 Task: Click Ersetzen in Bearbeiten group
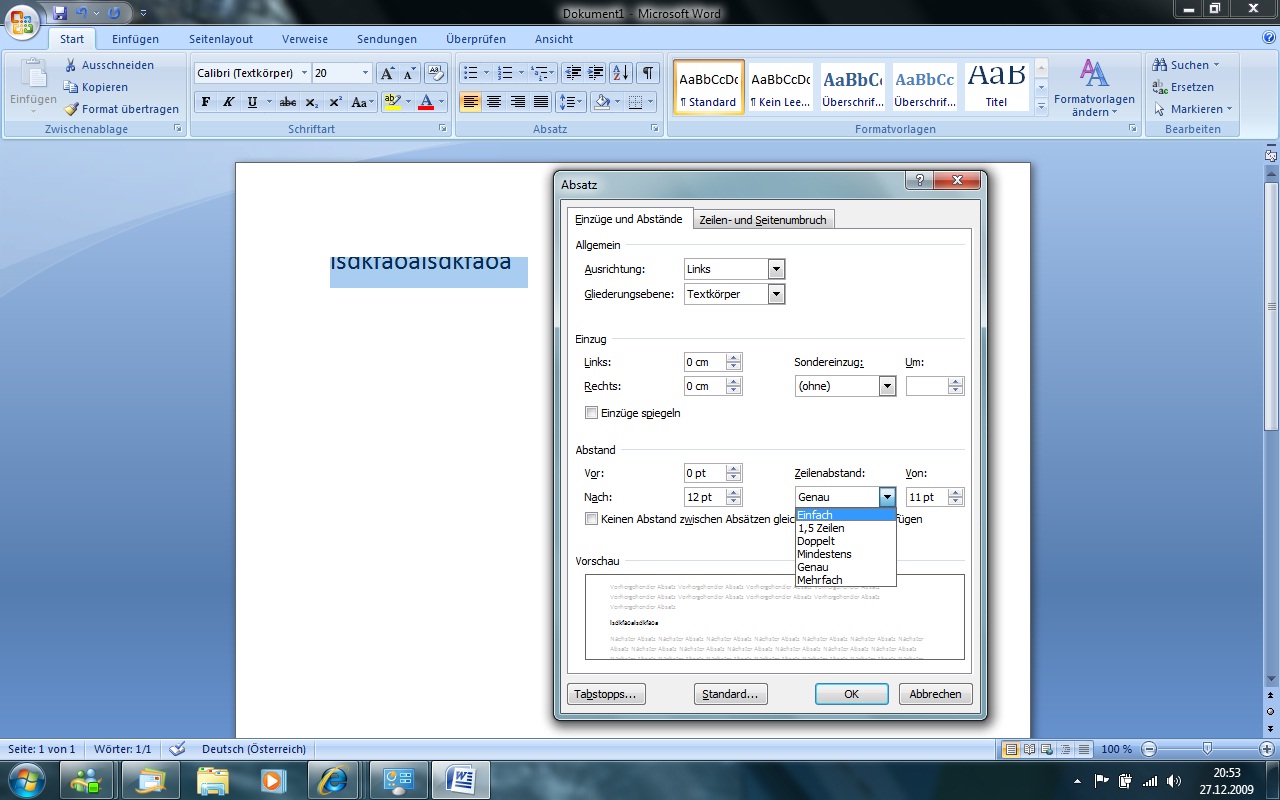[1183, 87]
